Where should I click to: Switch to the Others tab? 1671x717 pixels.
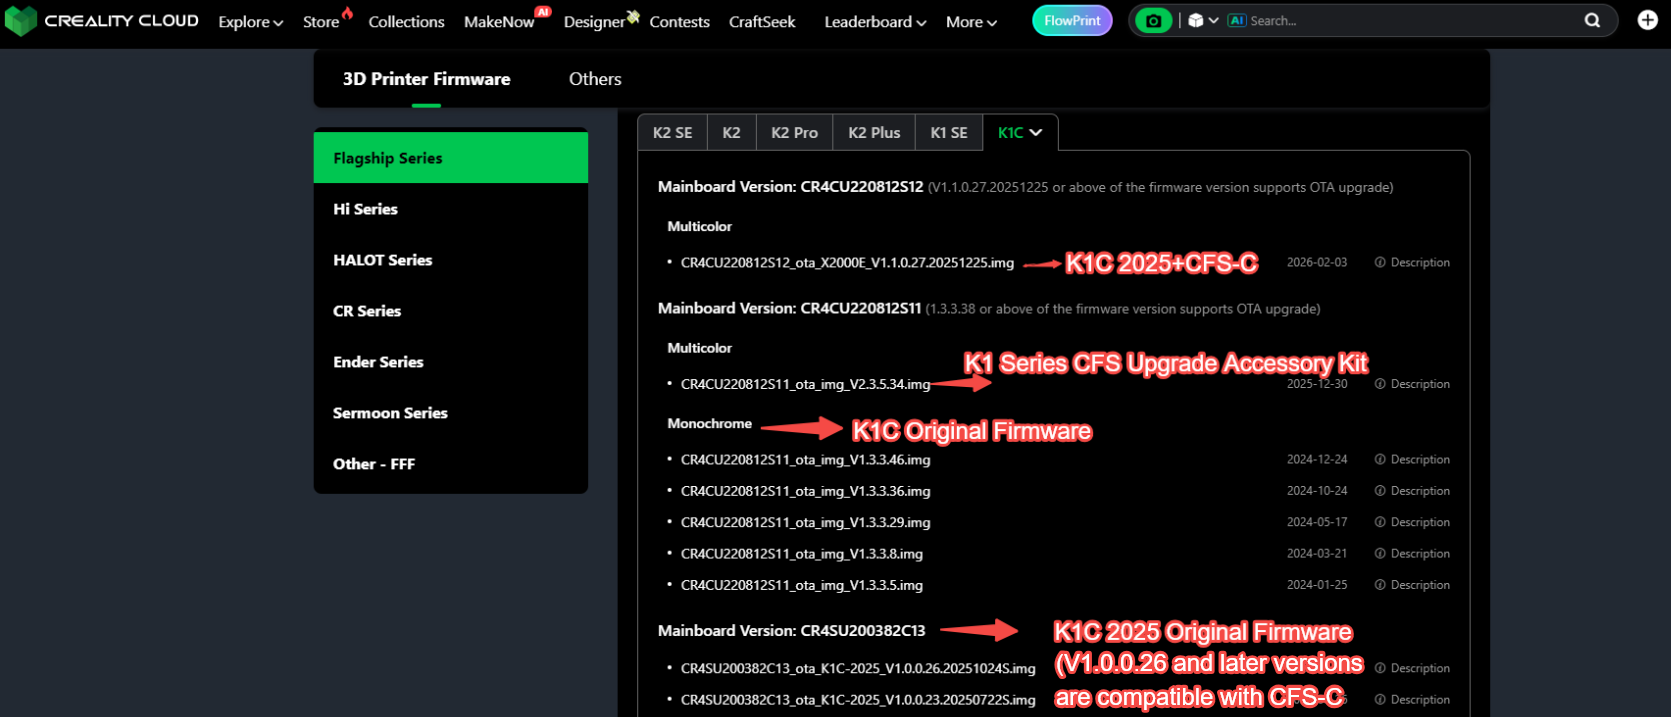595,79
